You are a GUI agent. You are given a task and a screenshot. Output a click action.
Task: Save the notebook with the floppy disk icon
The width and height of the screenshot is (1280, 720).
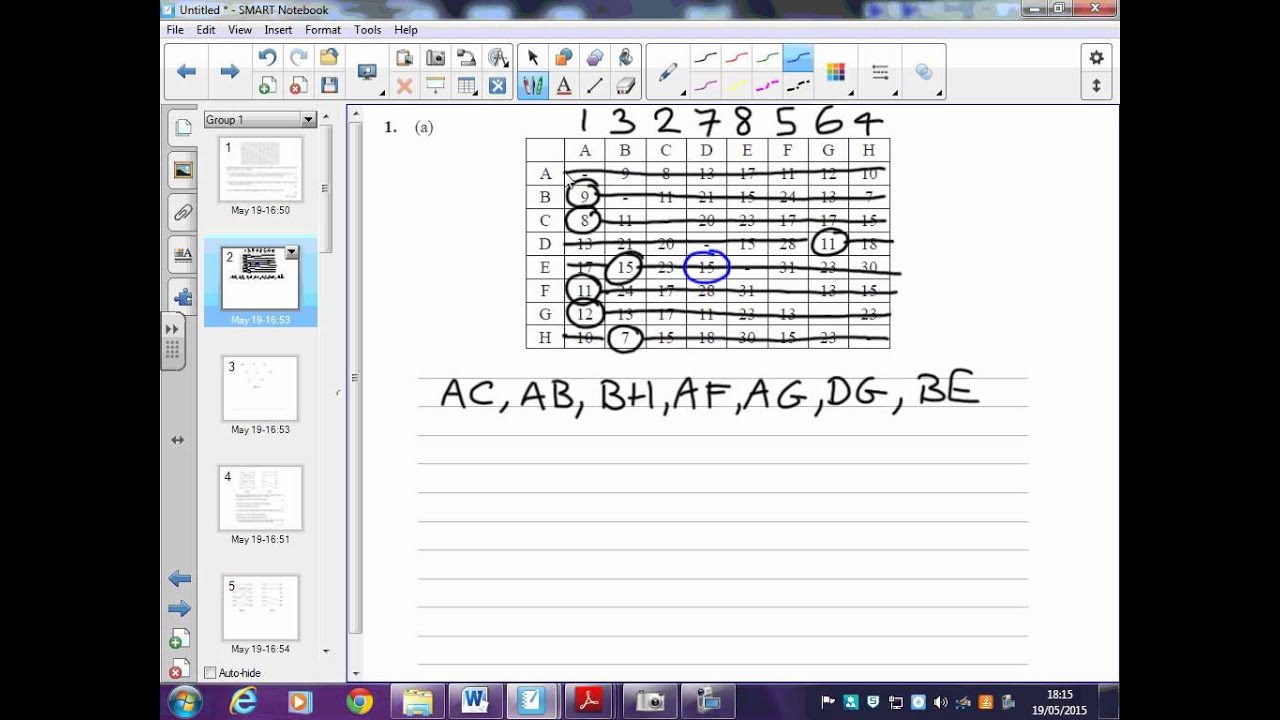(x=329, y=86)
